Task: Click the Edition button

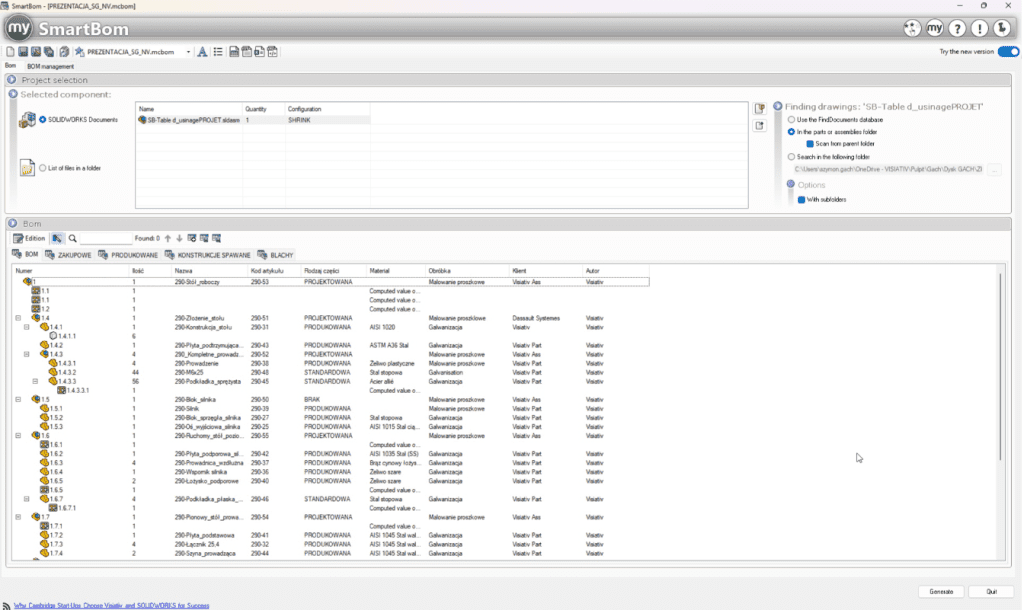Action: pos(29,238)
